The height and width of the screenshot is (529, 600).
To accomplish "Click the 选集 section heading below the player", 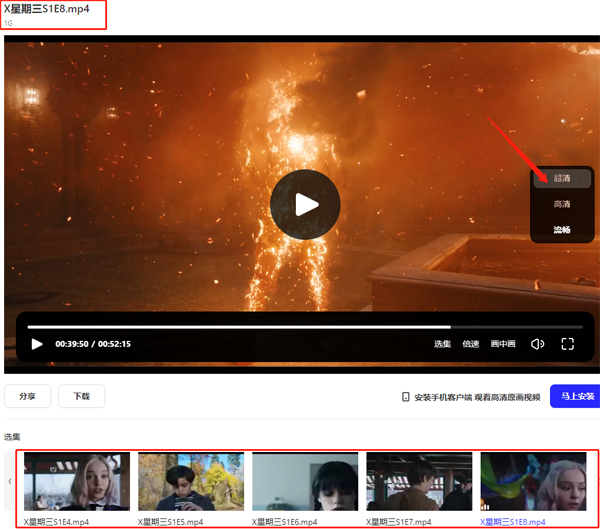I will coord(12,437).
